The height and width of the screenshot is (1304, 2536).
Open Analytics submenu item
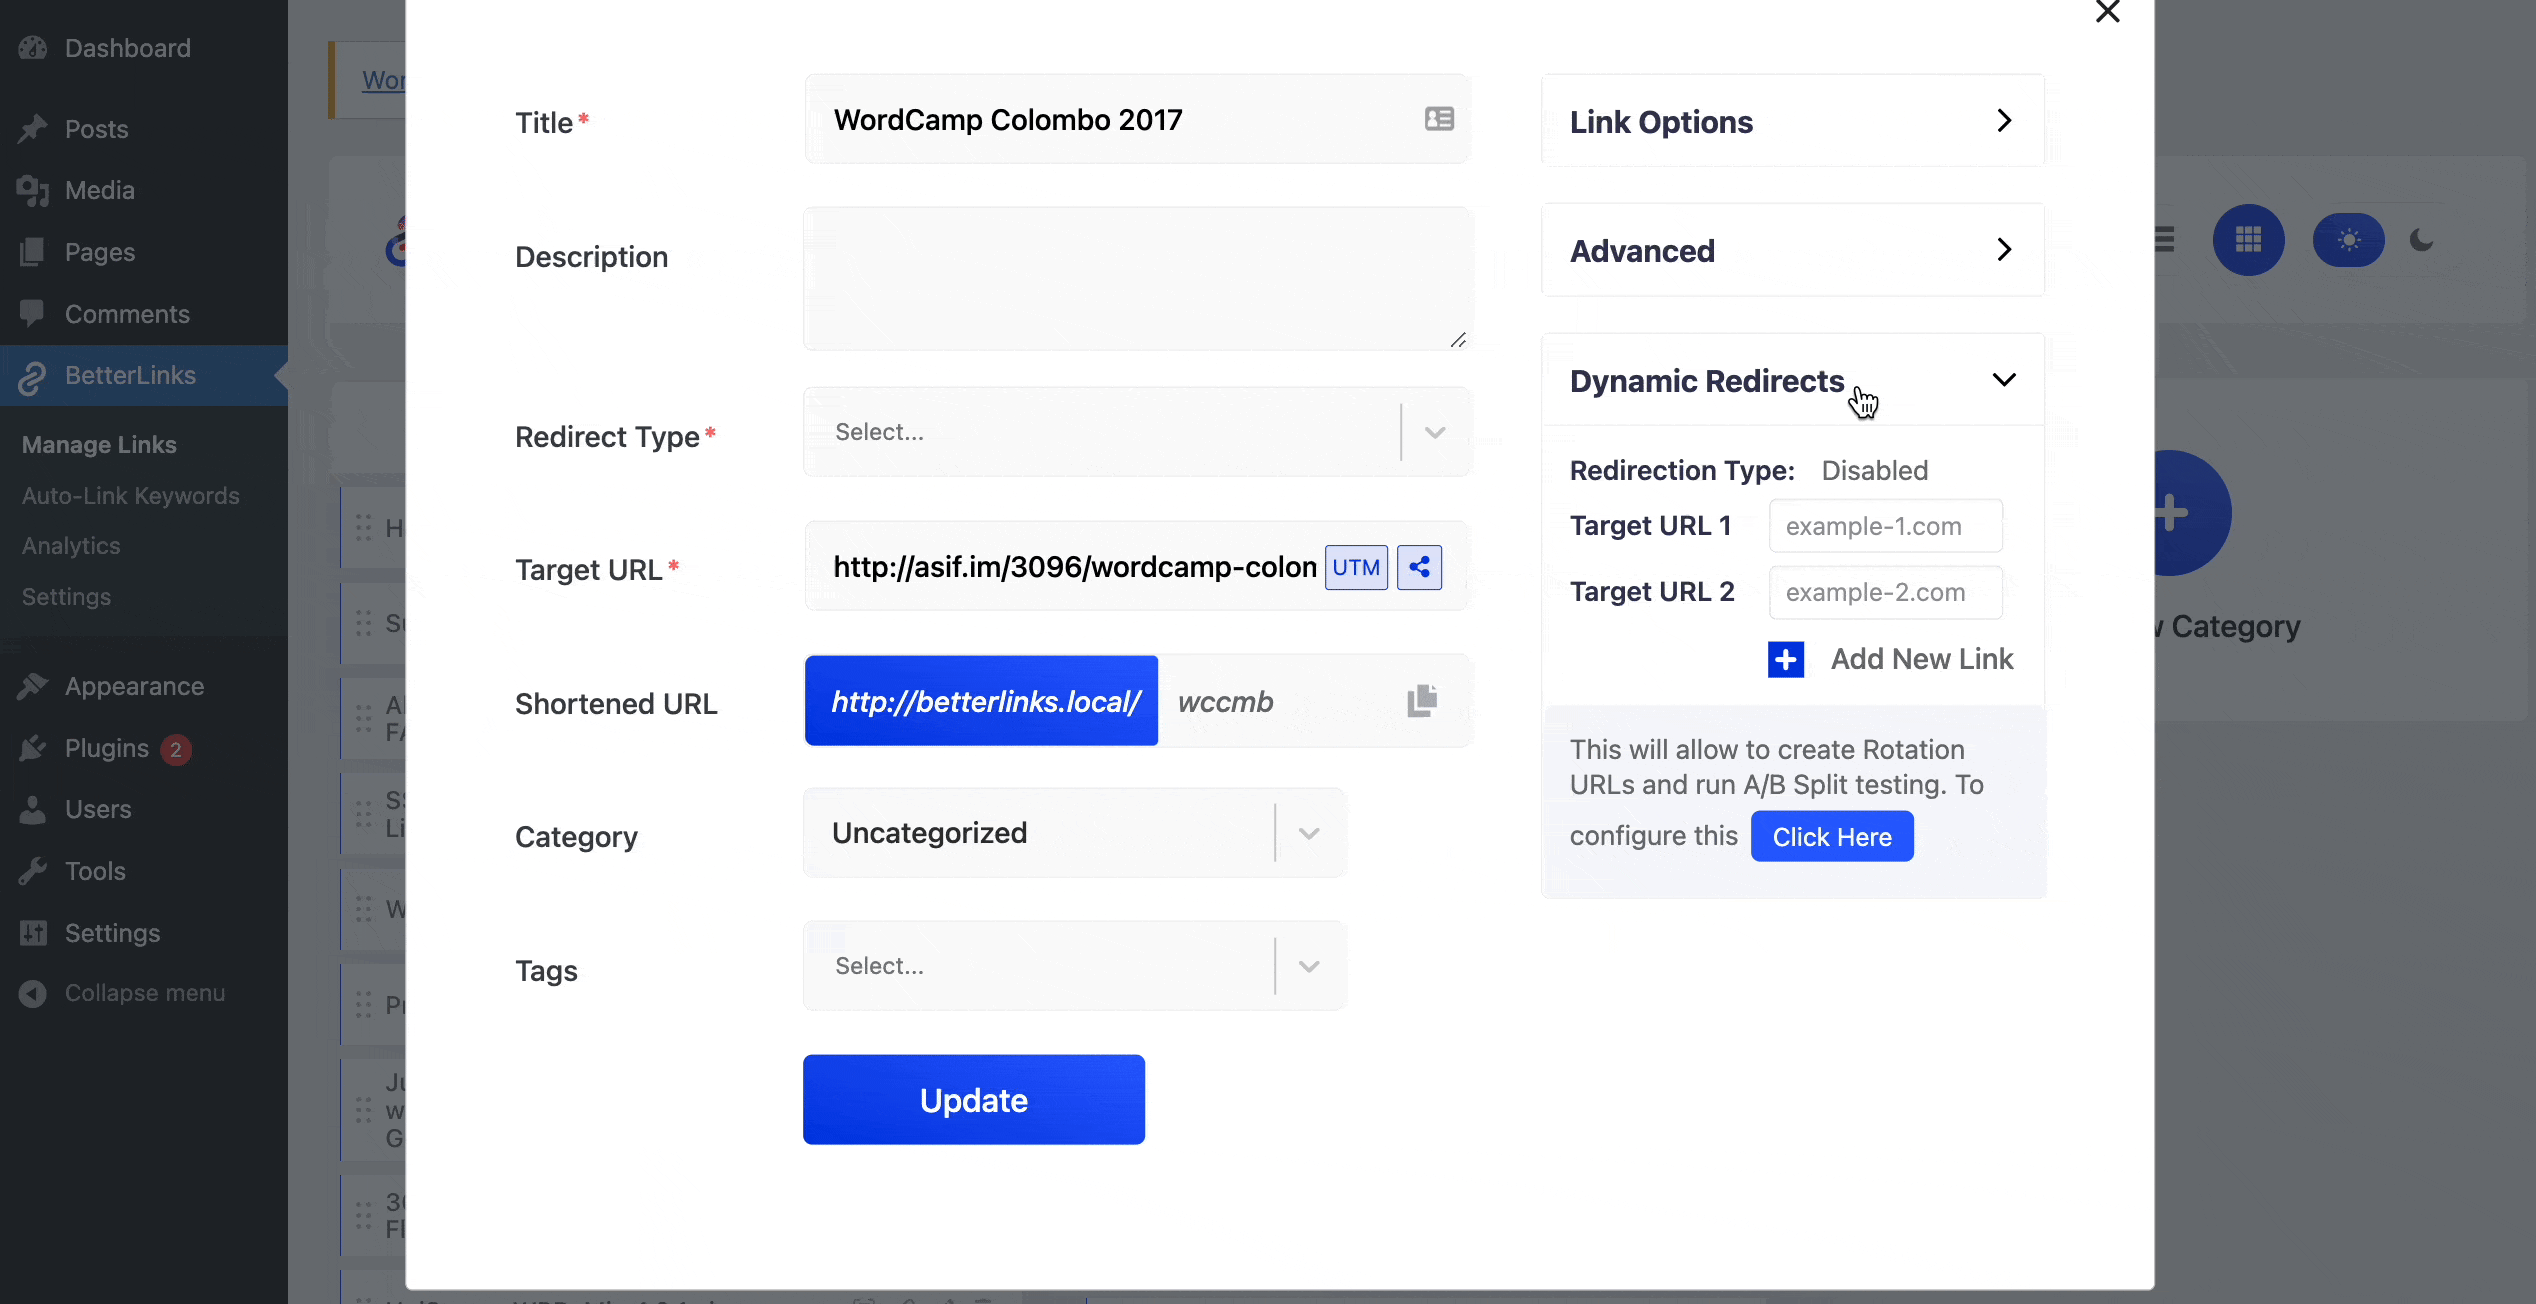(x=71, y=546)
